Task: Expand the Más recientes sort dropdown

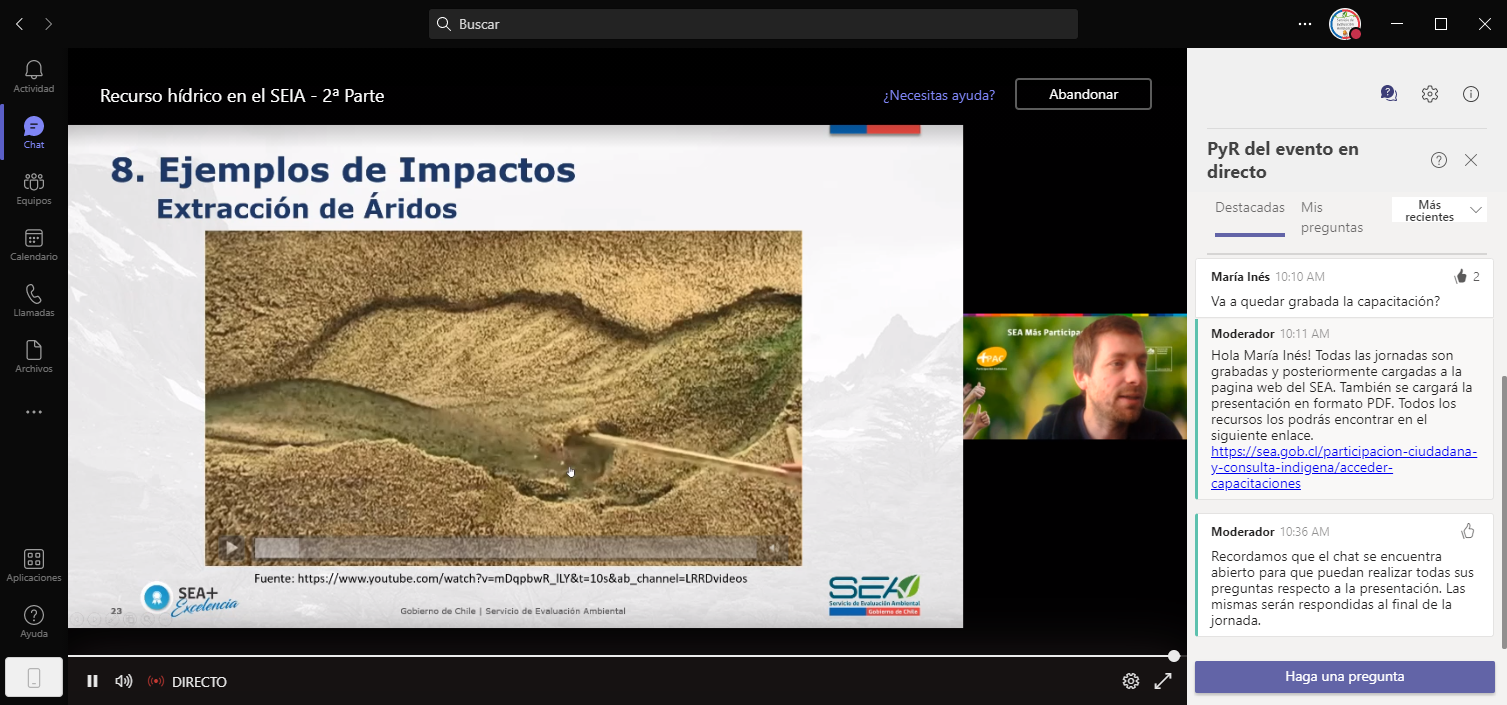Action: tap(1439, 210)
